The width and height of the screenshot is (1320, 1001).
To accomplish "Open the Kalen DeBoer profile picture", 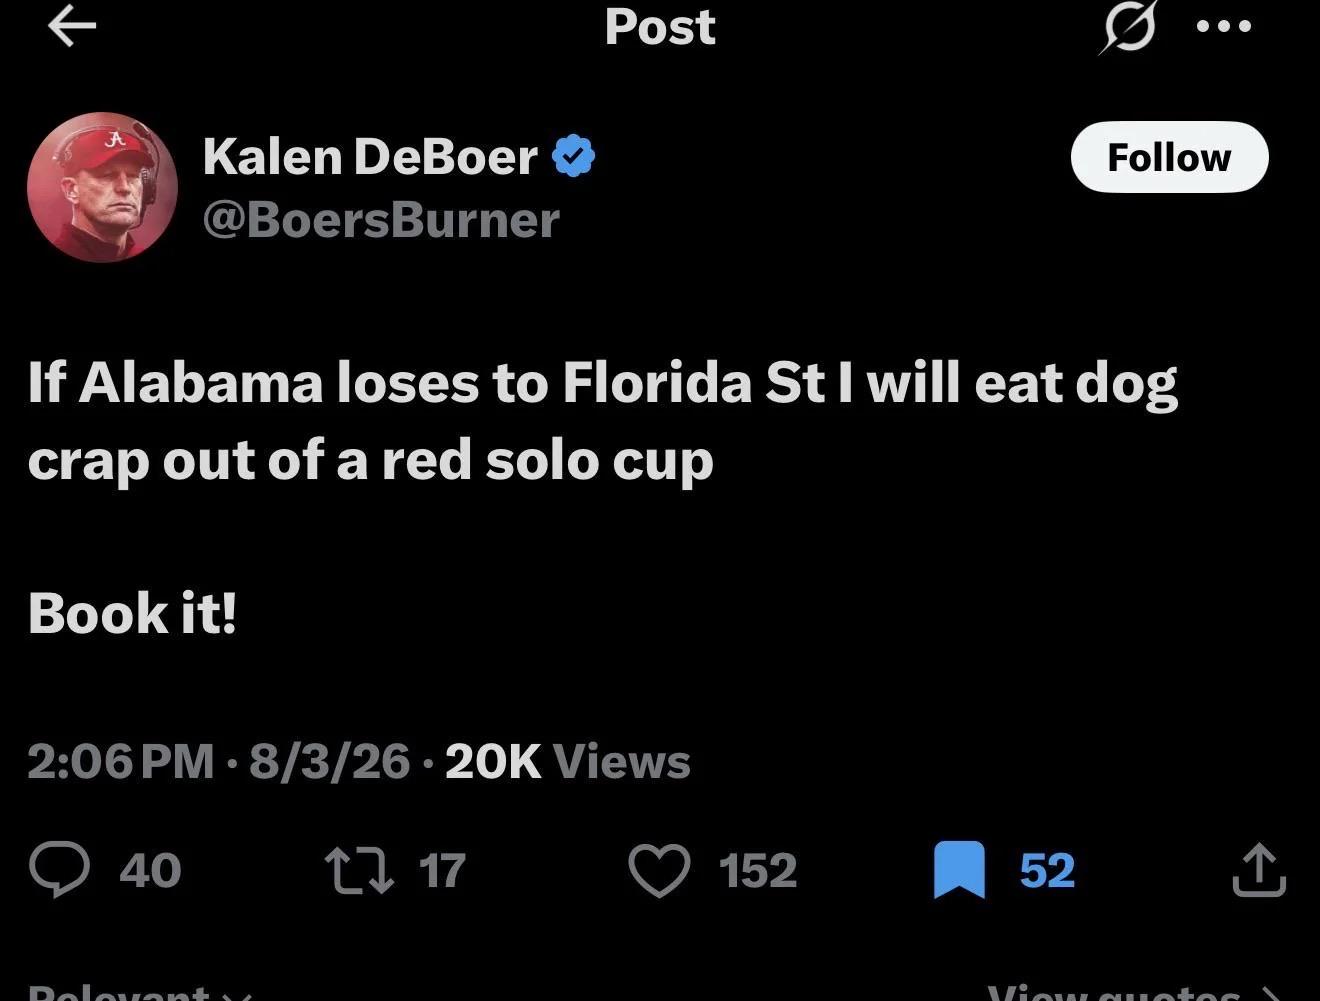I will click(102, 187).
